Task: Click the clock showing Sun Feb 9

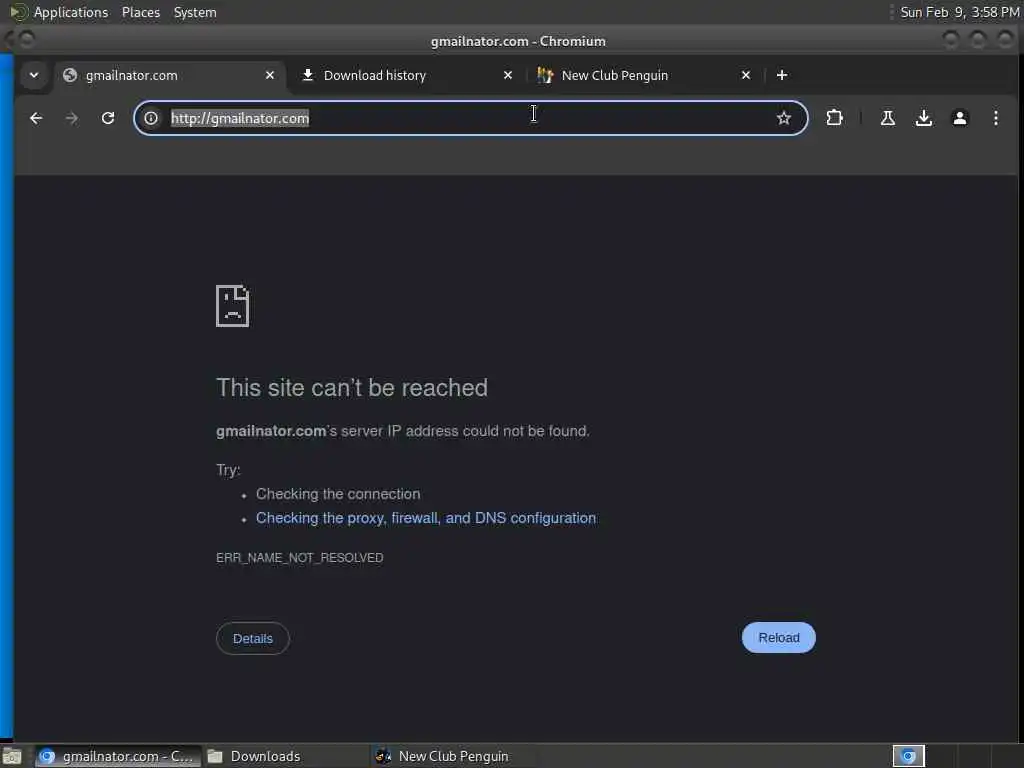Action: (x=959, y=12)
